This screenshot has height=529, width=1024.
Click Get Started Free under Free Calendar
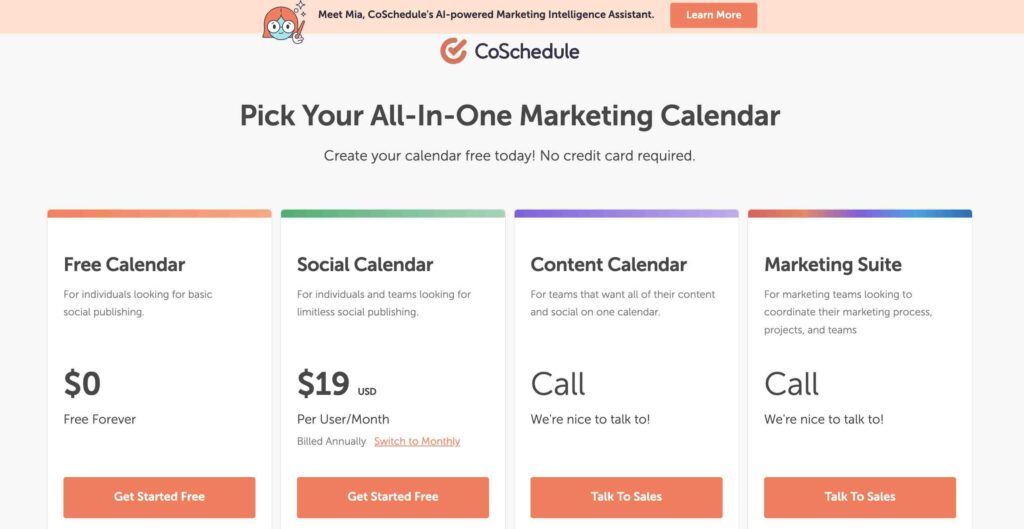click(x=159, y=497)
